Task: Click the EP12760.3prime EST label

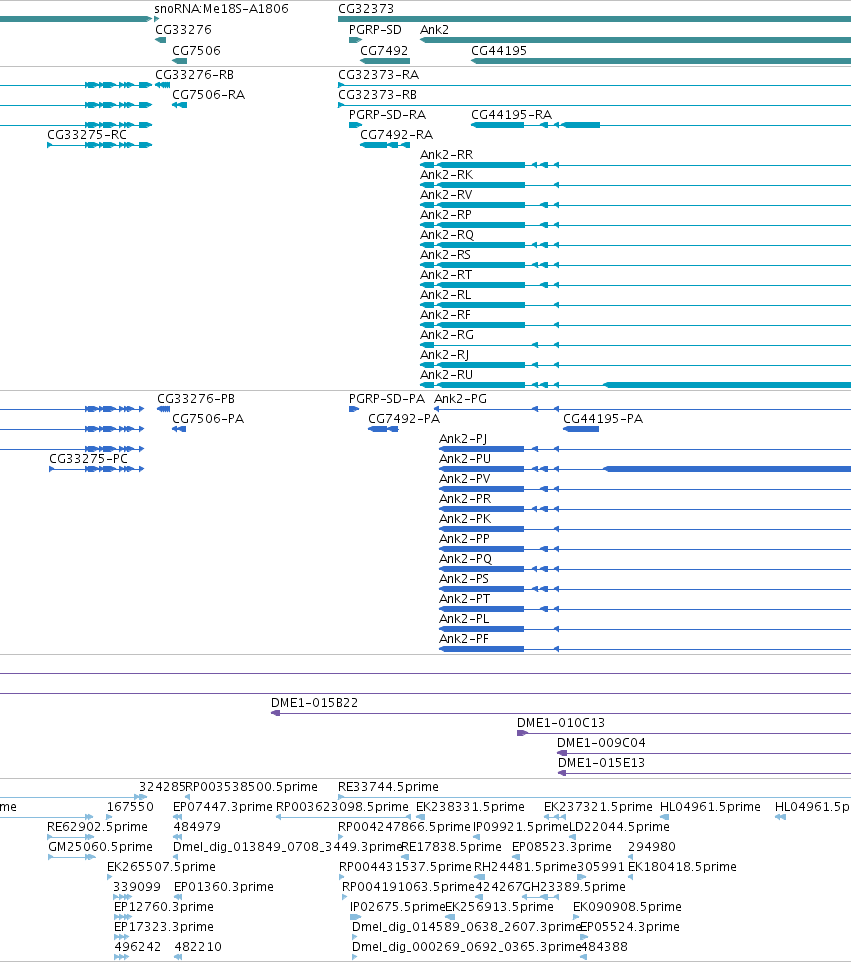Action: [164, 906]
